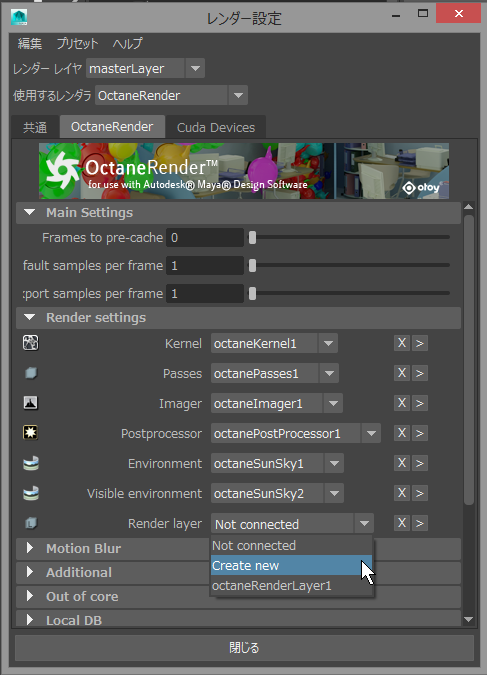Open the octaneSunSky2 Visible environment dropdown
The width and height of the screenshot is (487, 675).
coord(334,493)
